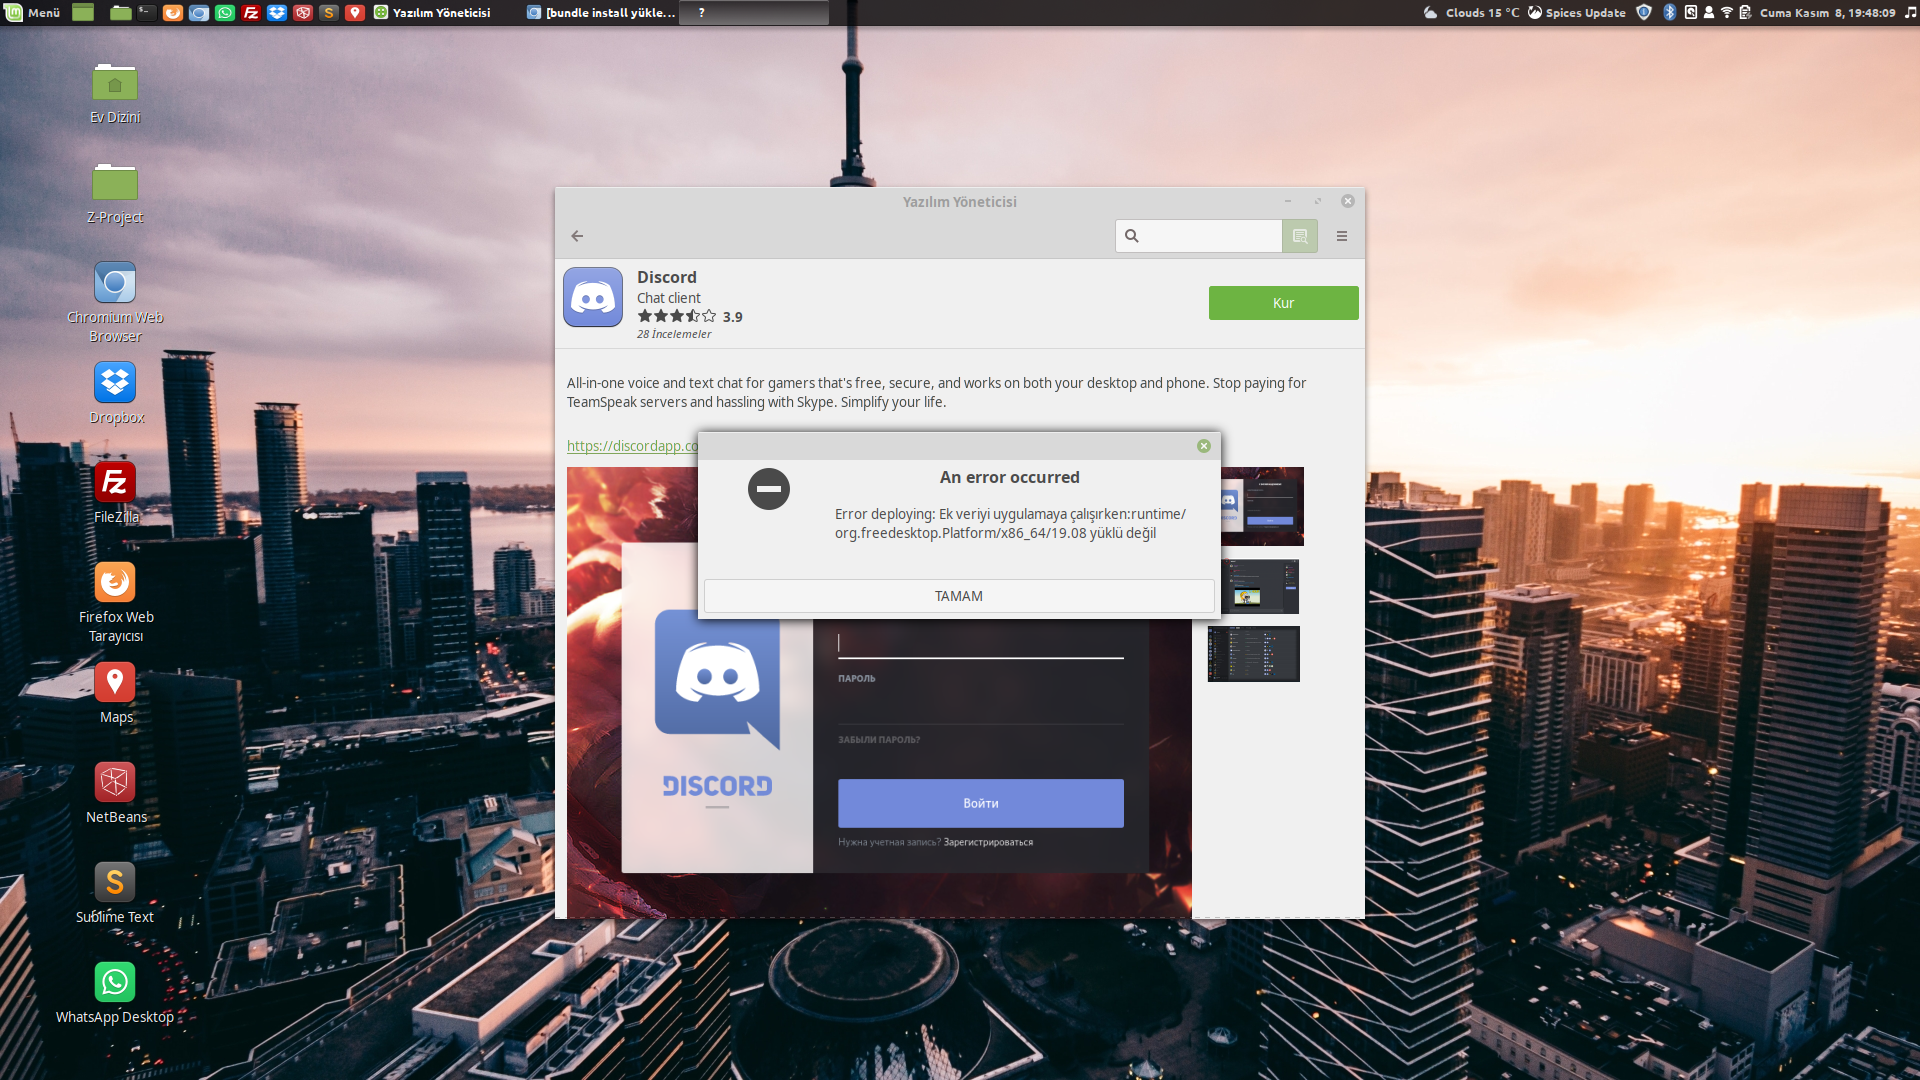Open the NetBeans desktop shortcut
This screenshot has height=1080, width=1920.
click(115, 783)
